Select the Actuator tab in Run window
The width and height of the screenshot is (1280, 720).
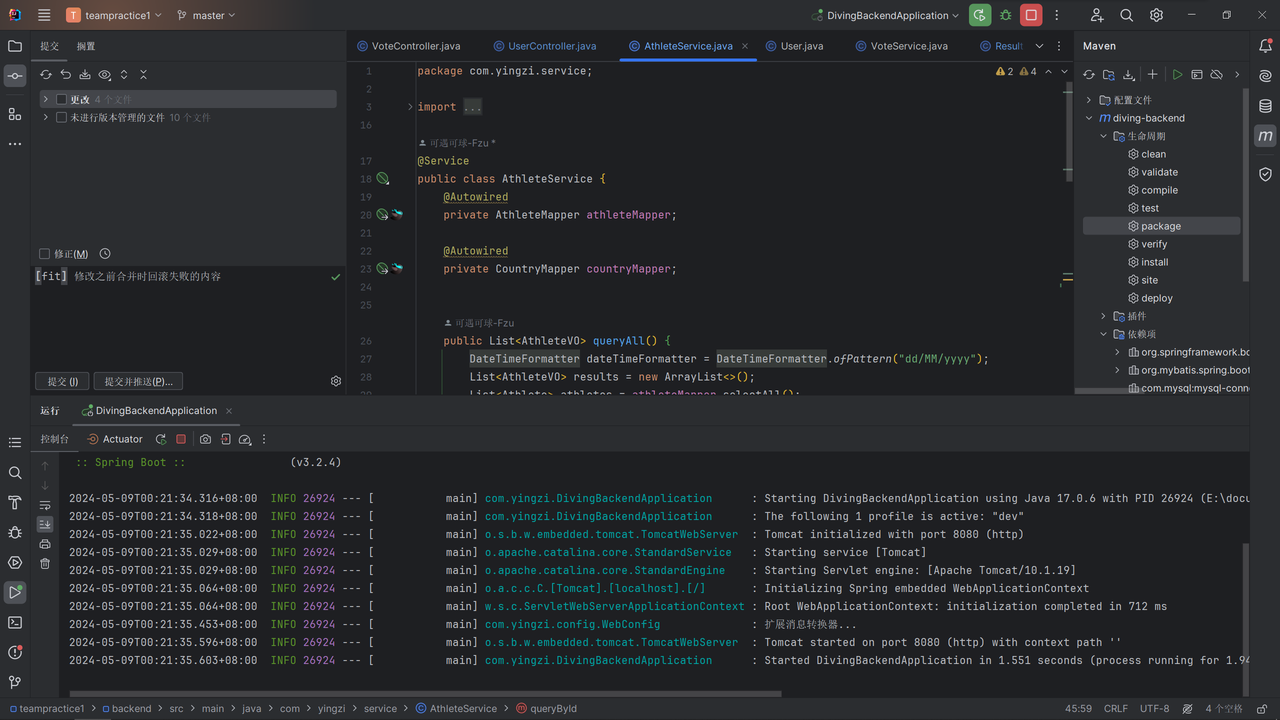[114, 439]
